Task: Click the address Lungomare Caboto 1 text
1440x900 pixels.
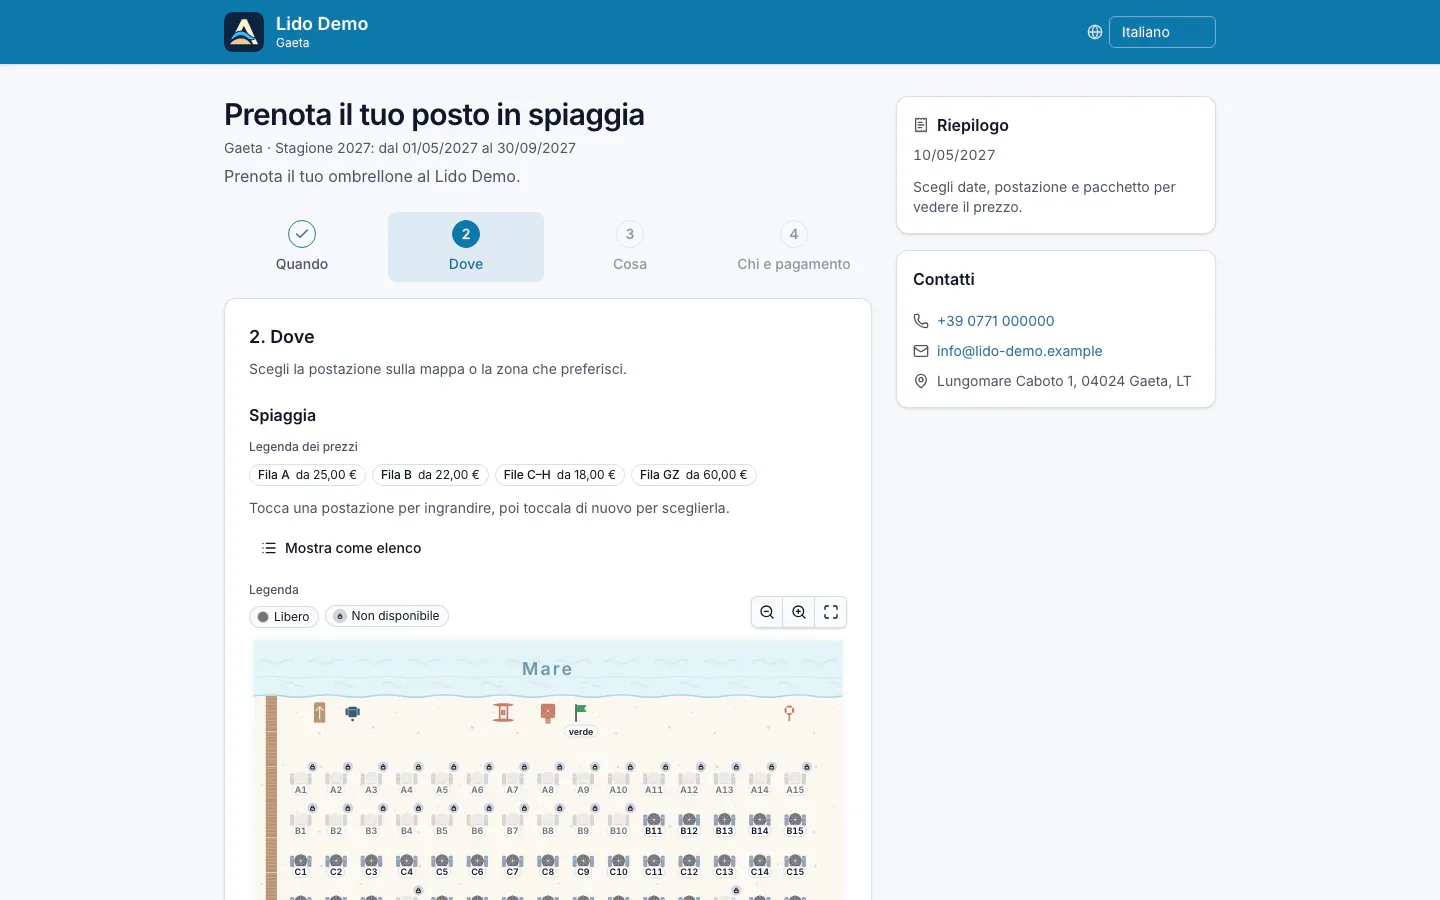Action: point(1064,381)
